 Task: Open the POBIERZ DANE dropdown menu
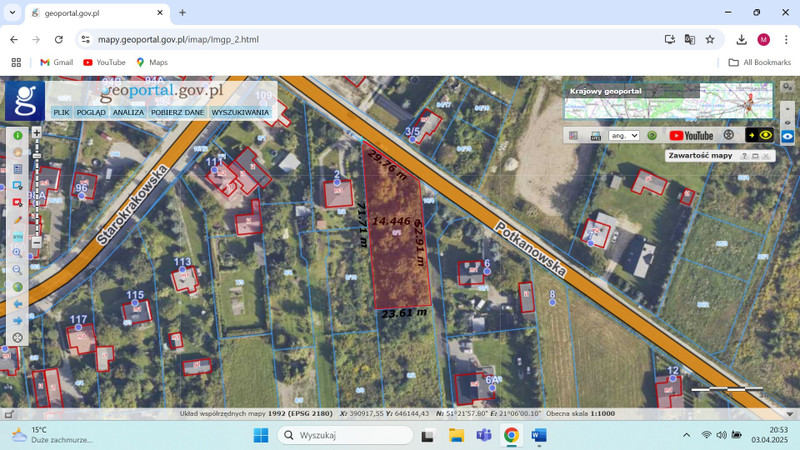(x=177, y=113)
